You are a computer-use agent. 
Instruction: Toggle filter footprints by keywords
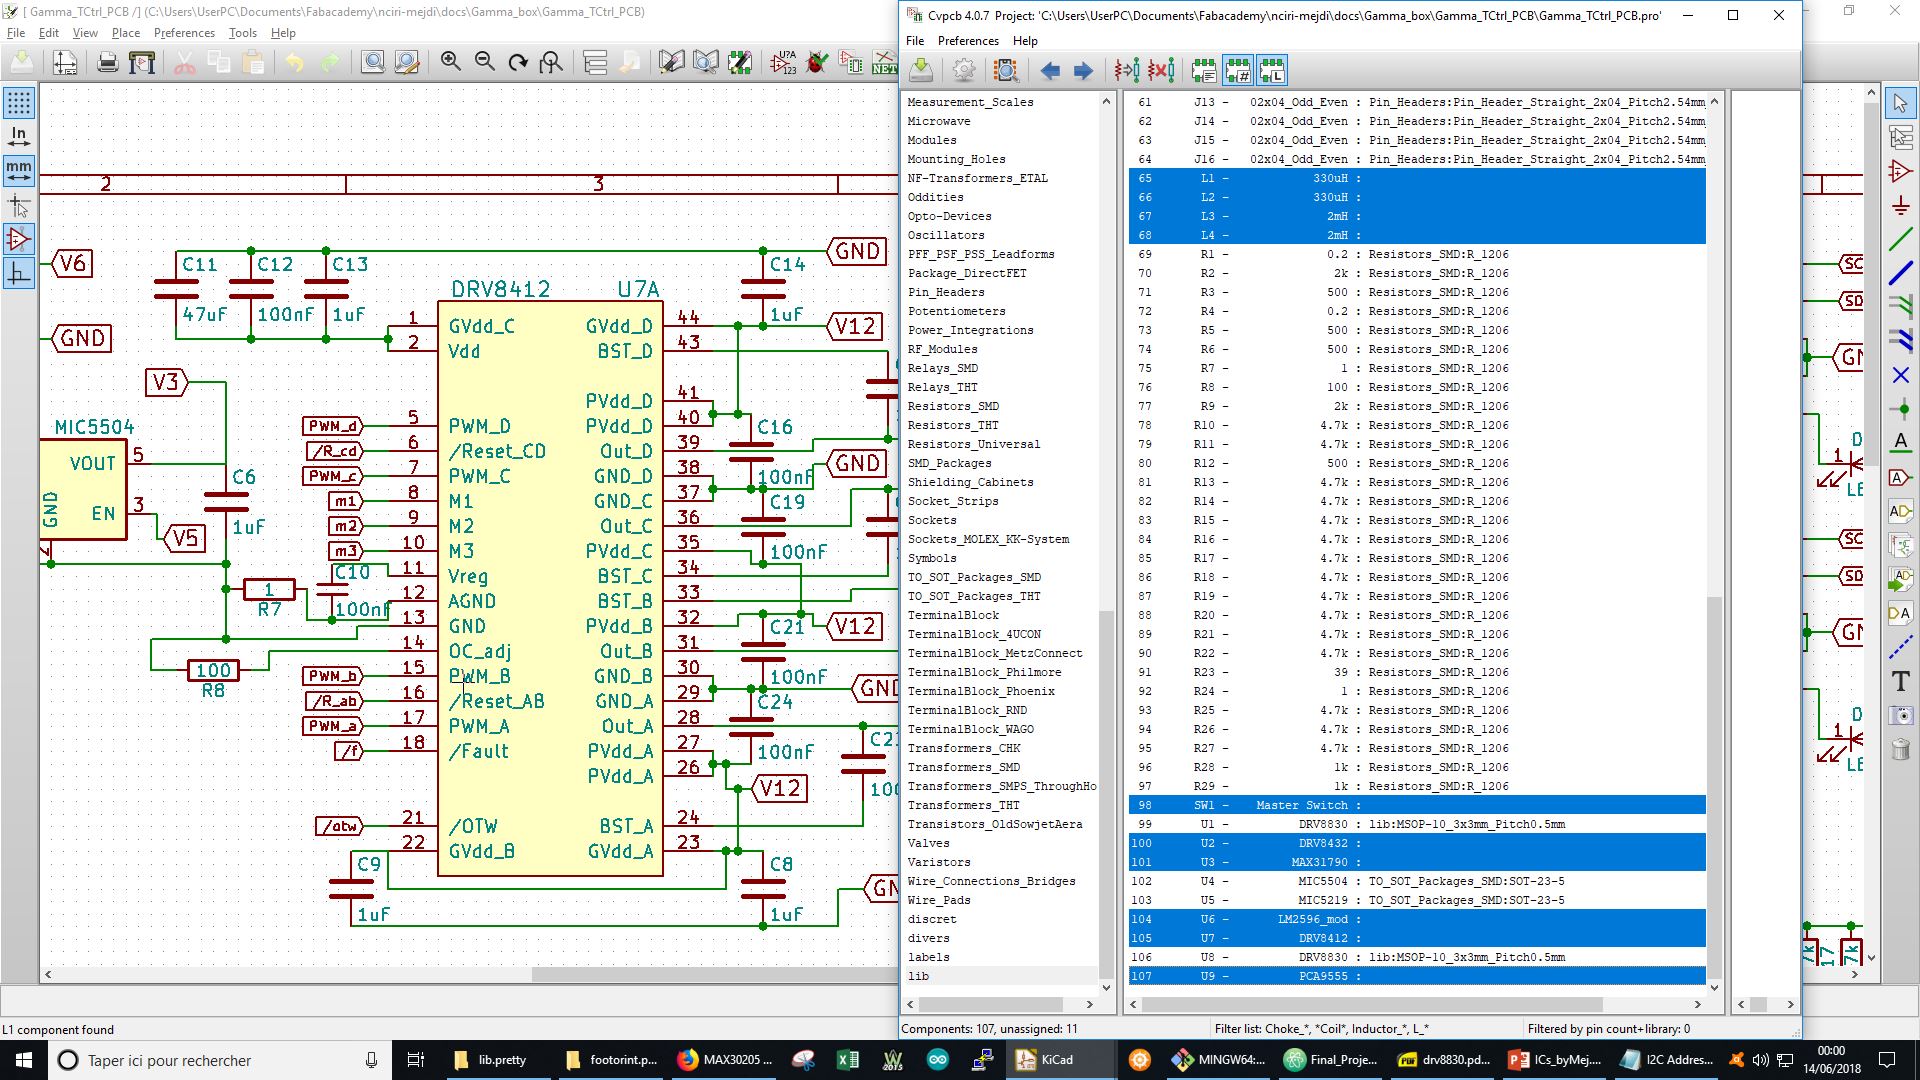[x=1204, y=70]
